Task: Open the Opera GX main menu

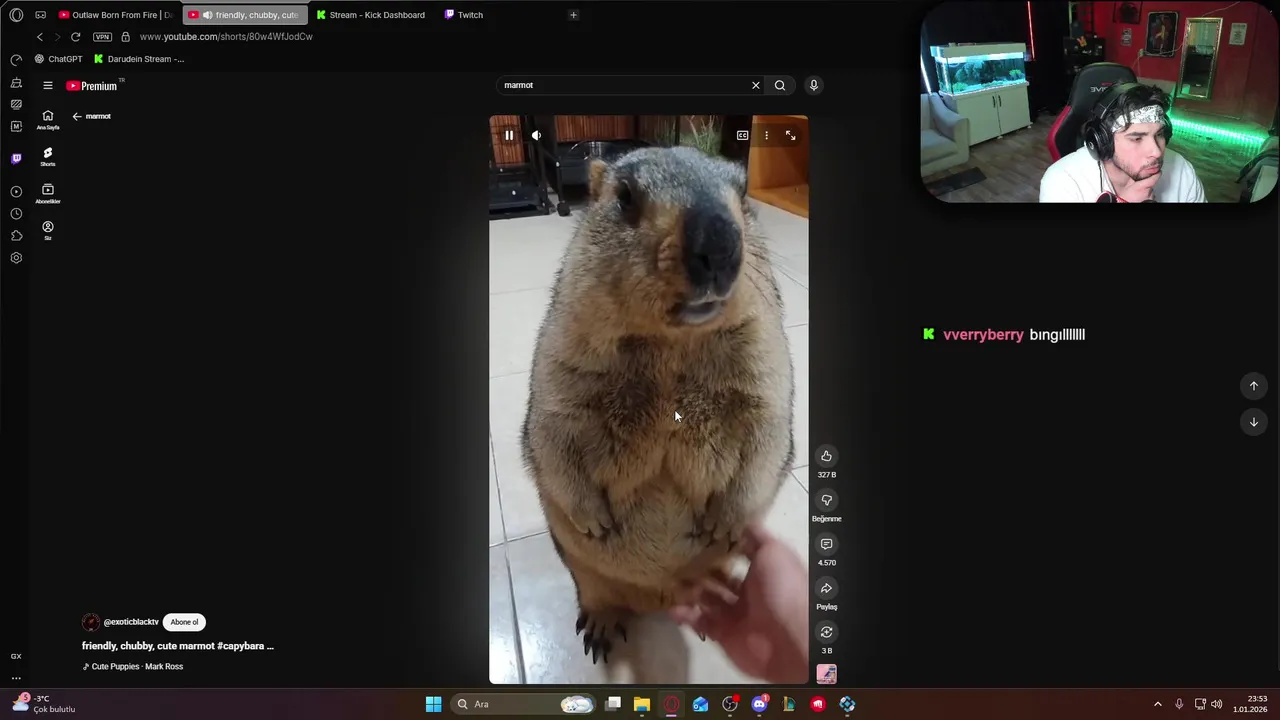Action: (x=16, y=15)
